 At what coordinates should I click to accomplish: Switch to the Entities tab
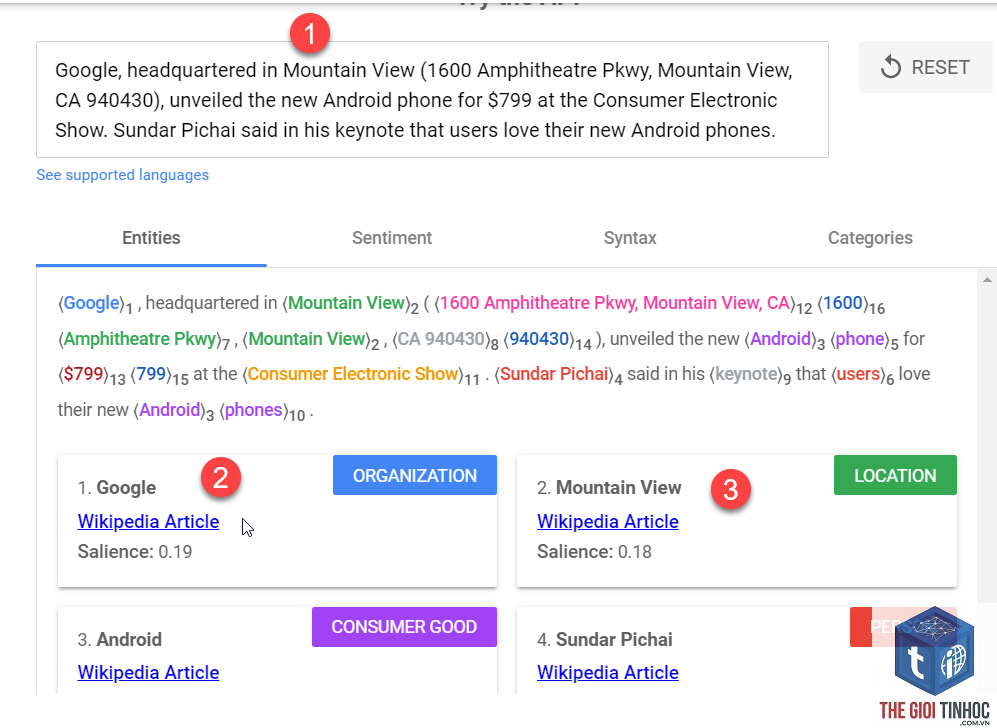(151, 238)
